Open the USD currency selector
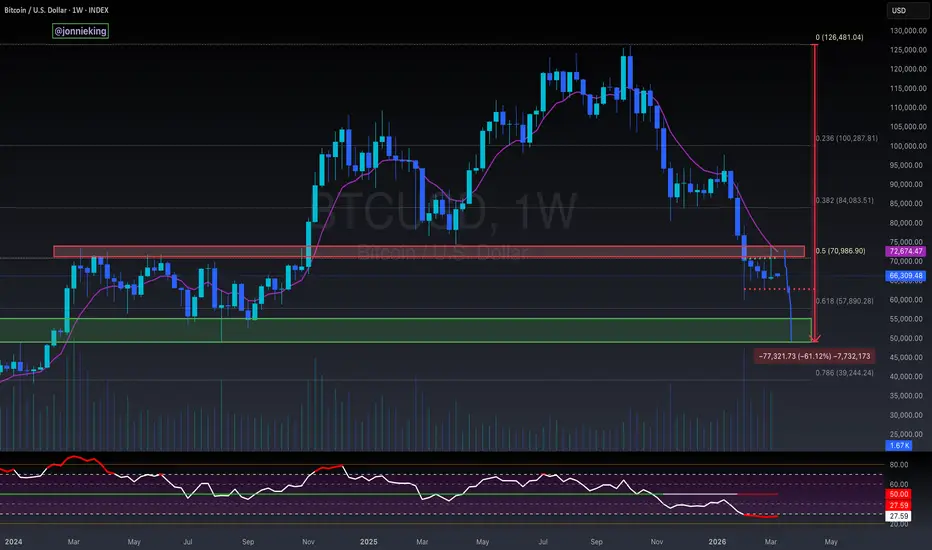 point(907,10)
